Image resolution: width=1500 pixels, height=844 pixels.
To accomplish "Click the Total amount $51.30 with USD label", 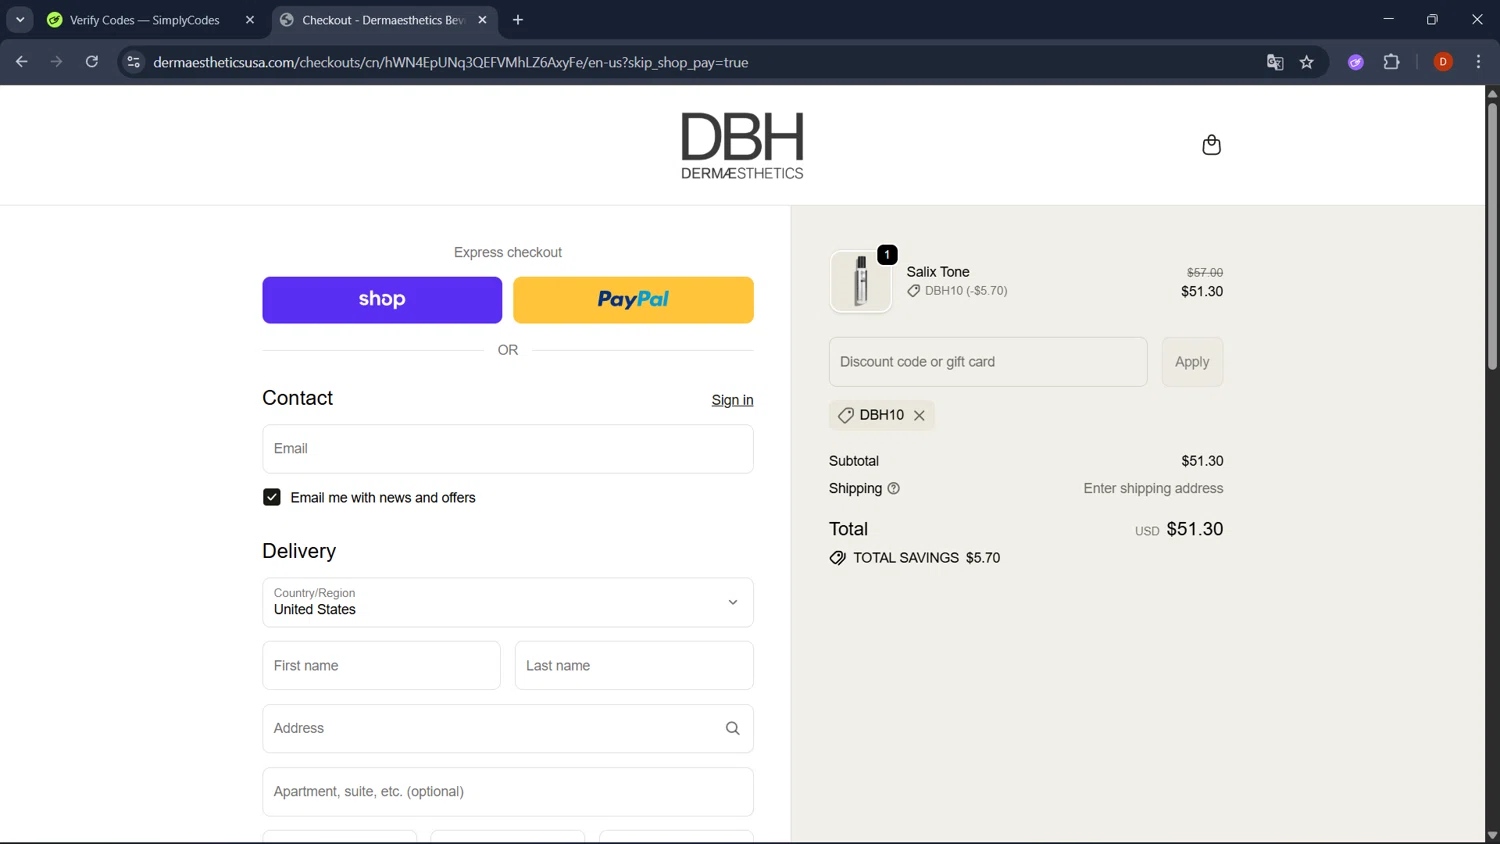I will pyautogui.click(x=1179, y=529).
